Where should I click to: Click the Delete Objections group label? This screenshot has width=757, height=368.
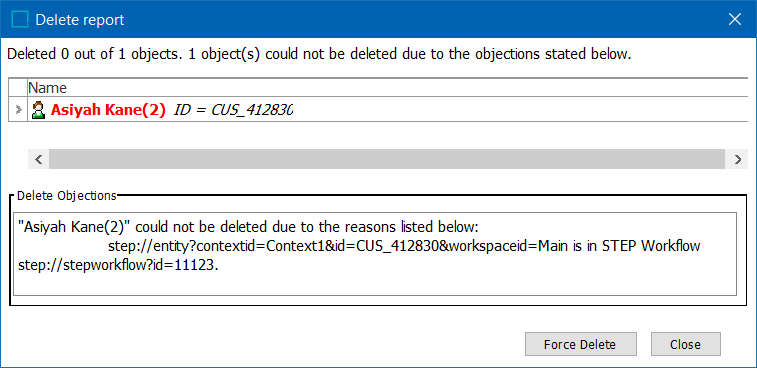tap(67, 196)
